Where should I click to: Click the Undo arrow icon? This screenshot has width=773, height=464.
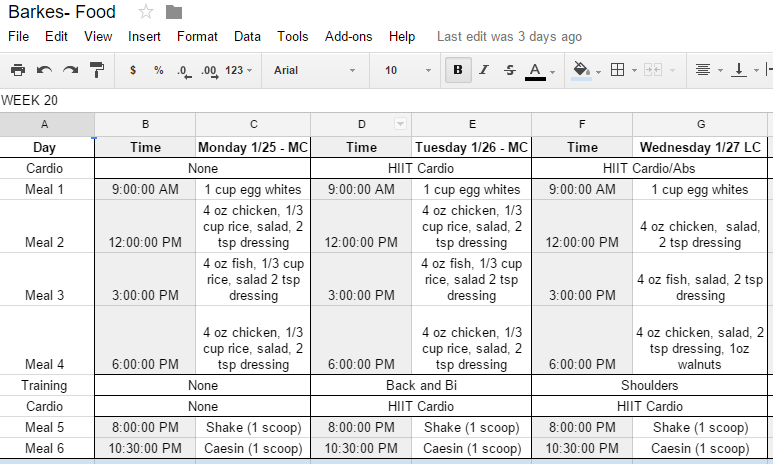click(x=44, y=70)
